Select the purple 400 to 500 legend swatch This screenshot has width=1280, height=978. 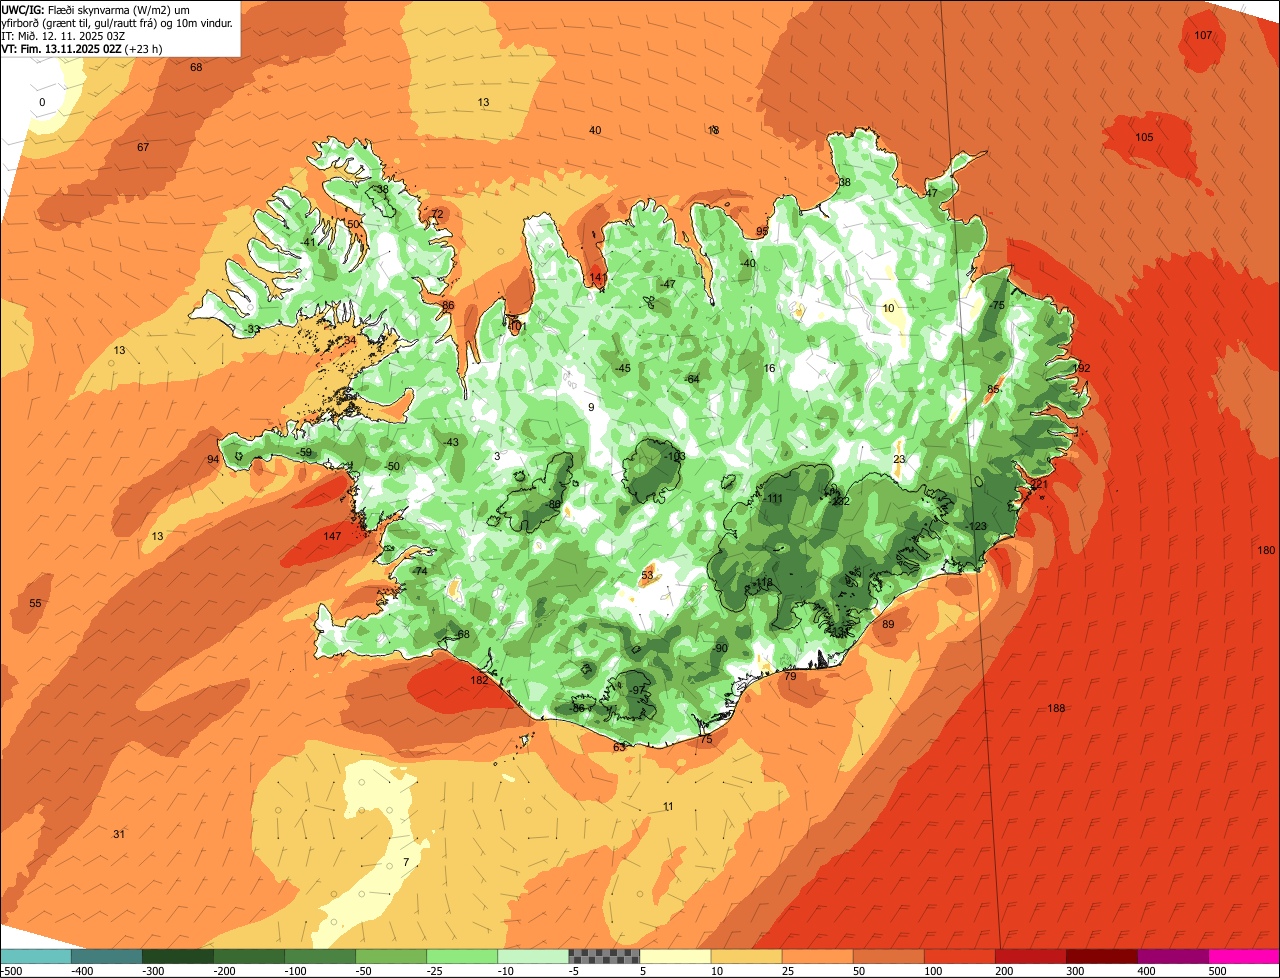[x=1173, y=956]
